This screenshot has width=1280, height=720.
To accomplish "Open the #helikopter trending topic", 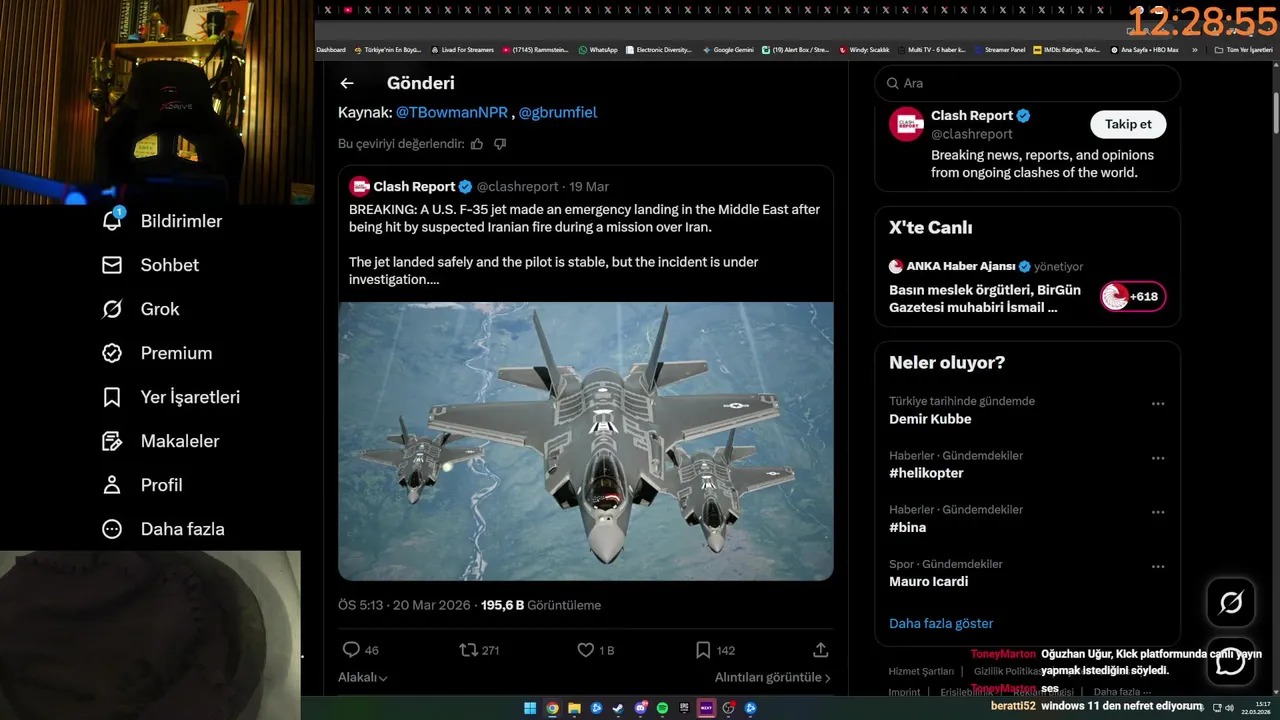I will point(926,473).
